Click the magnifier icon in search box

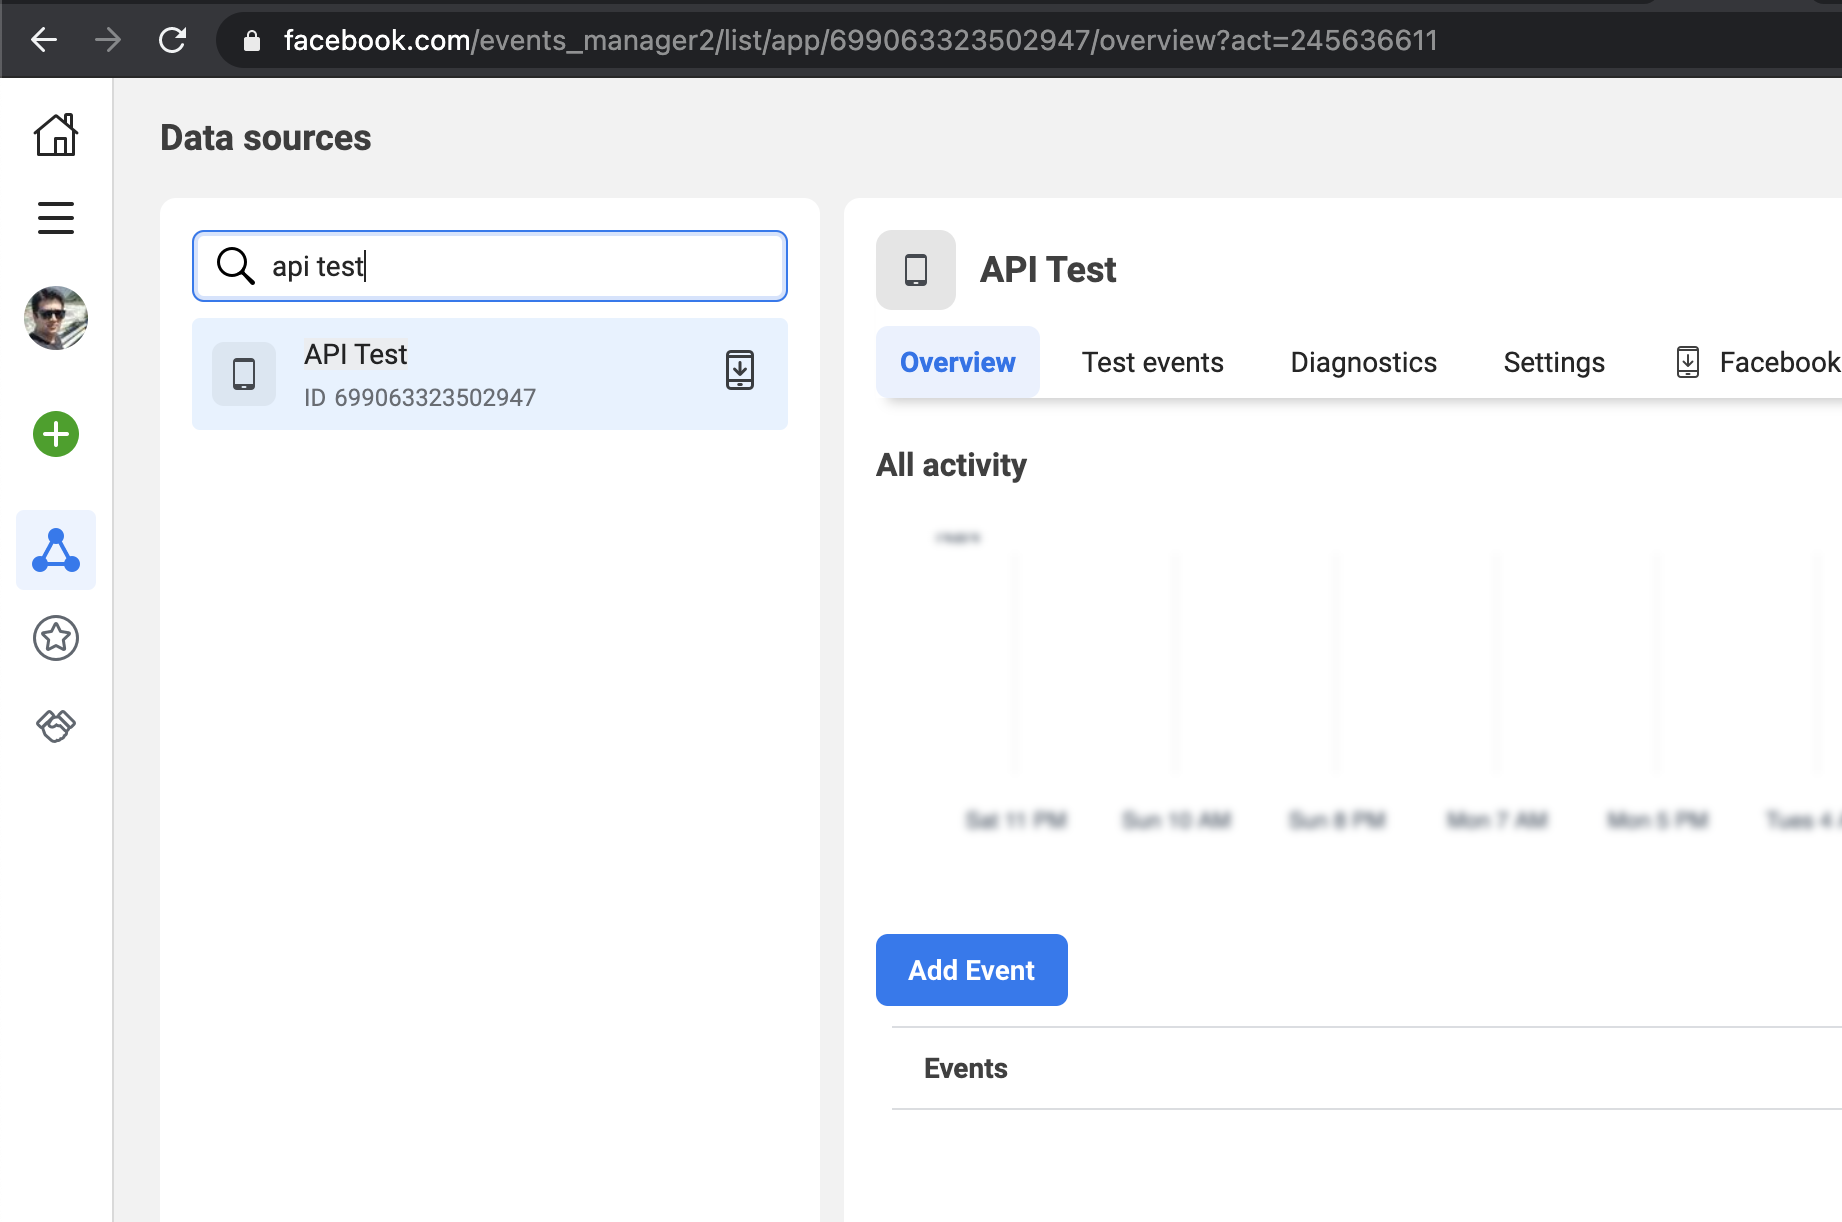pos(236,266)
